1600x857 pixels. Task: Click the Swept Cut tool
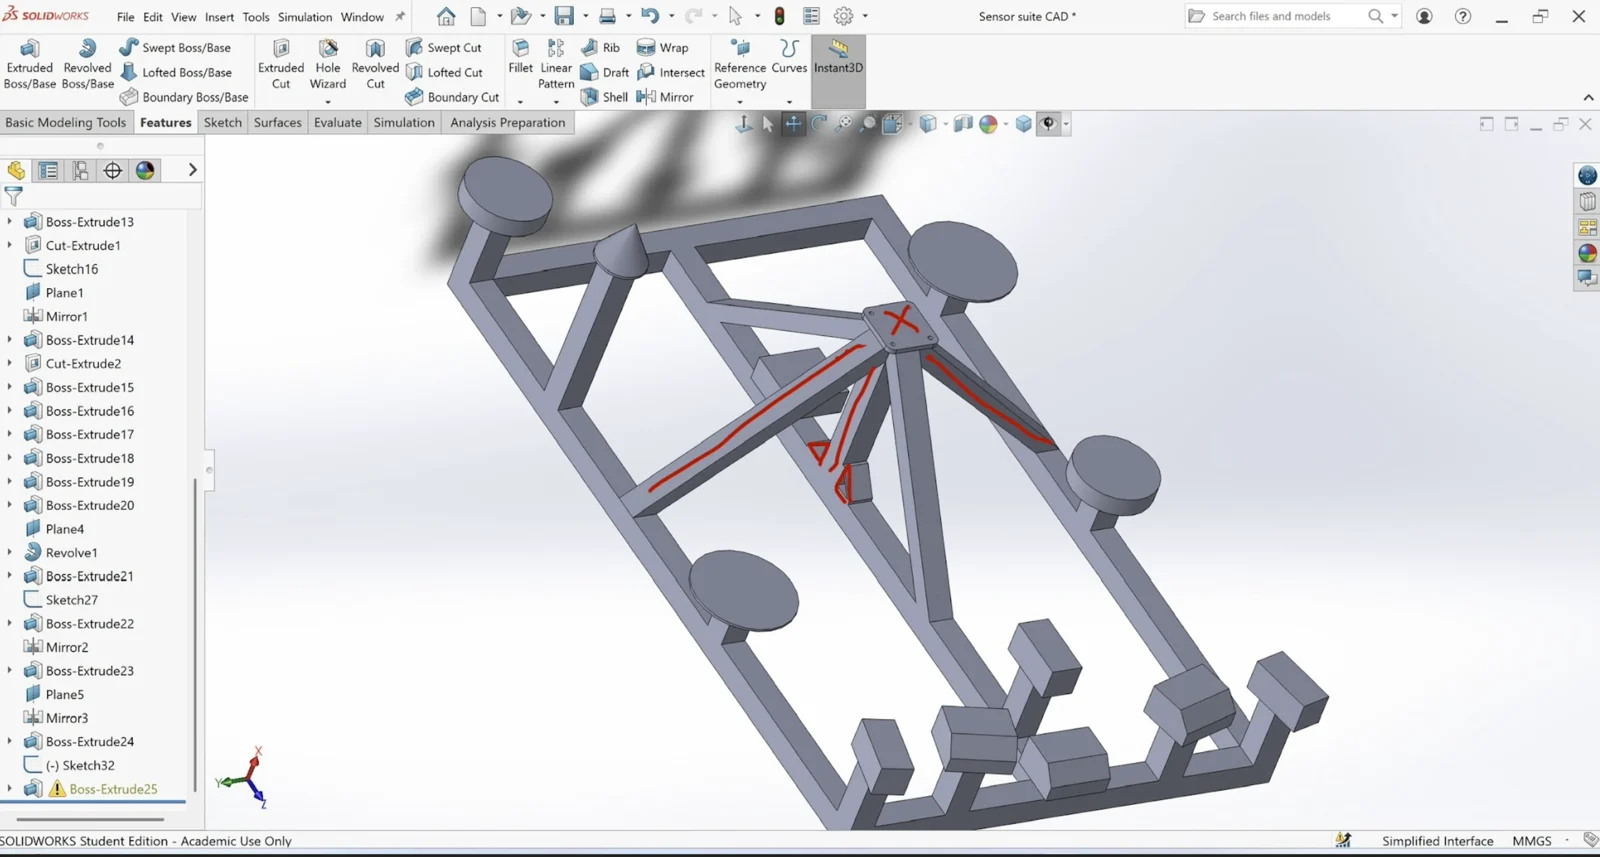point(443,47)
